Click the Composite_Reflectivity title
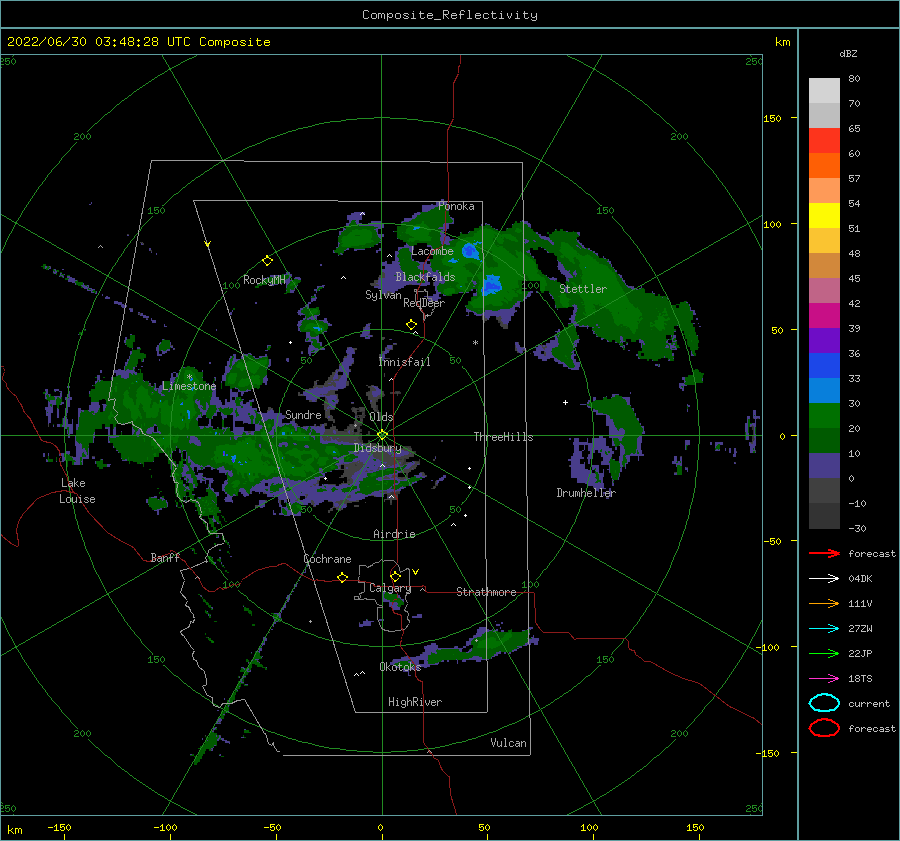The image size is (900, 841). 449,15
